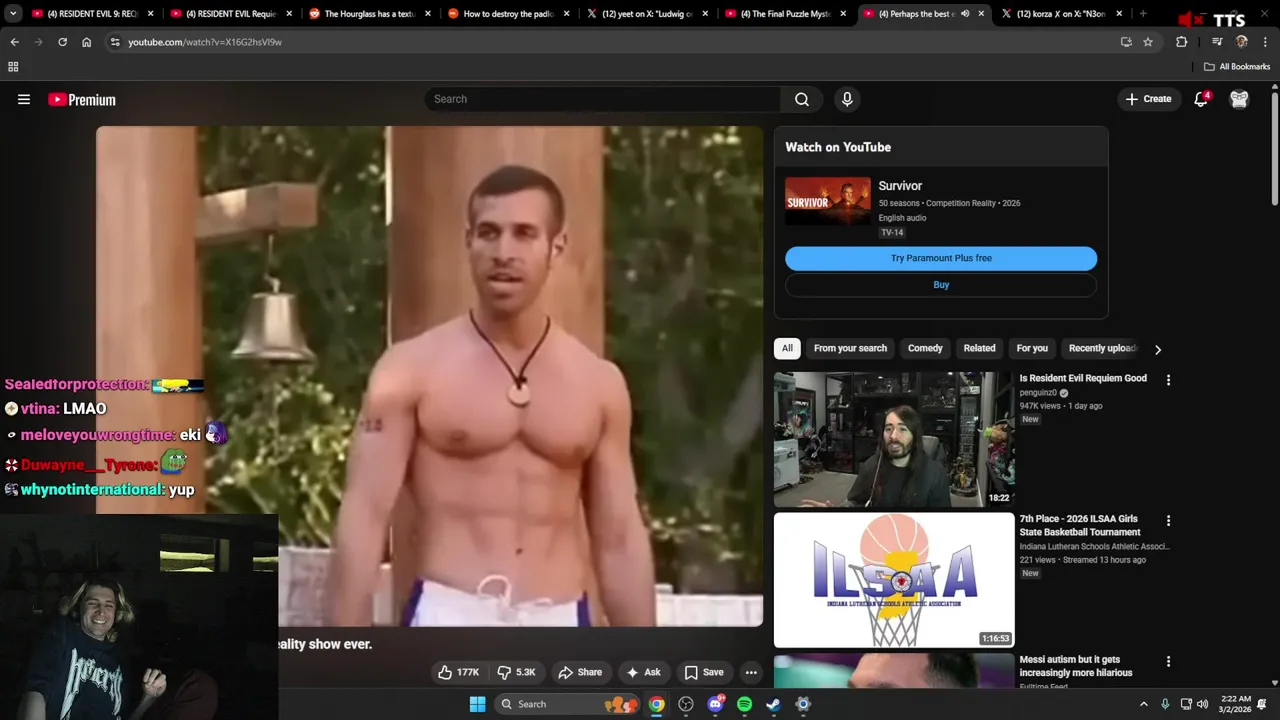Open the Is Resident Evil Requiem Good thumbnail
Screen dimensions: 1280x720
[x=894, y=439]
